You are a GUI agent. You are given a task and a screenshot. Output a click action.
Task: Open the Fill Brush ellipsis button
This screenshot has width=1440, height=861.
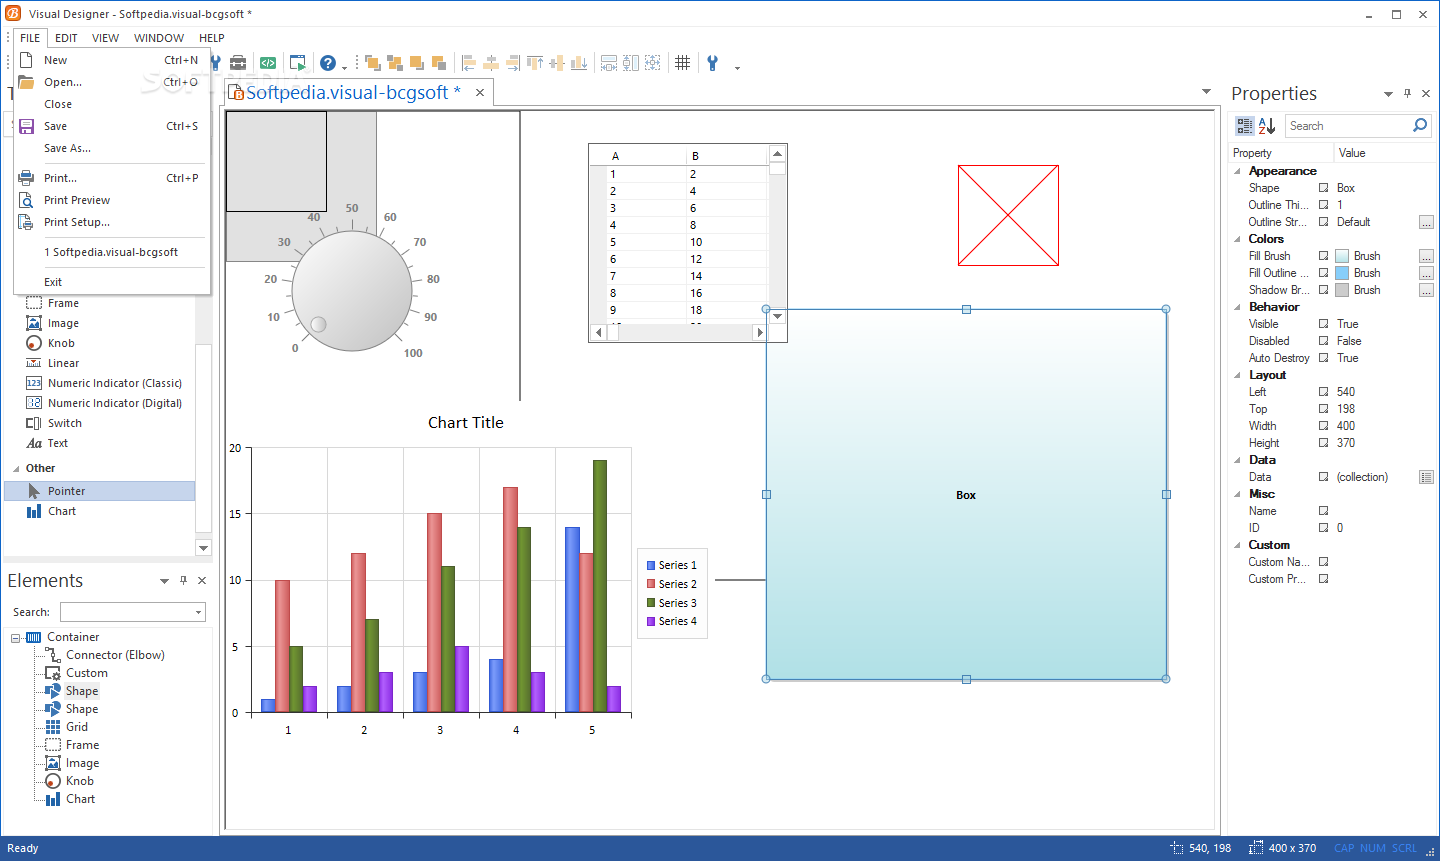point(1426,256)
